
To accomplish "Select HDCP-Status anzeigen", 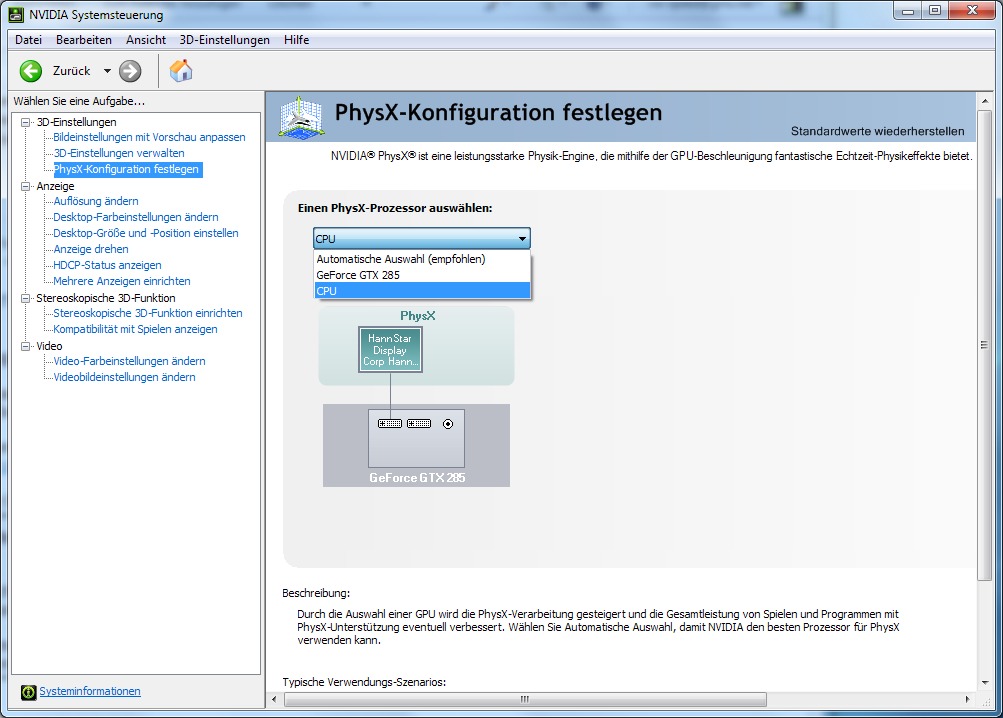I will (x=107, y=265).
